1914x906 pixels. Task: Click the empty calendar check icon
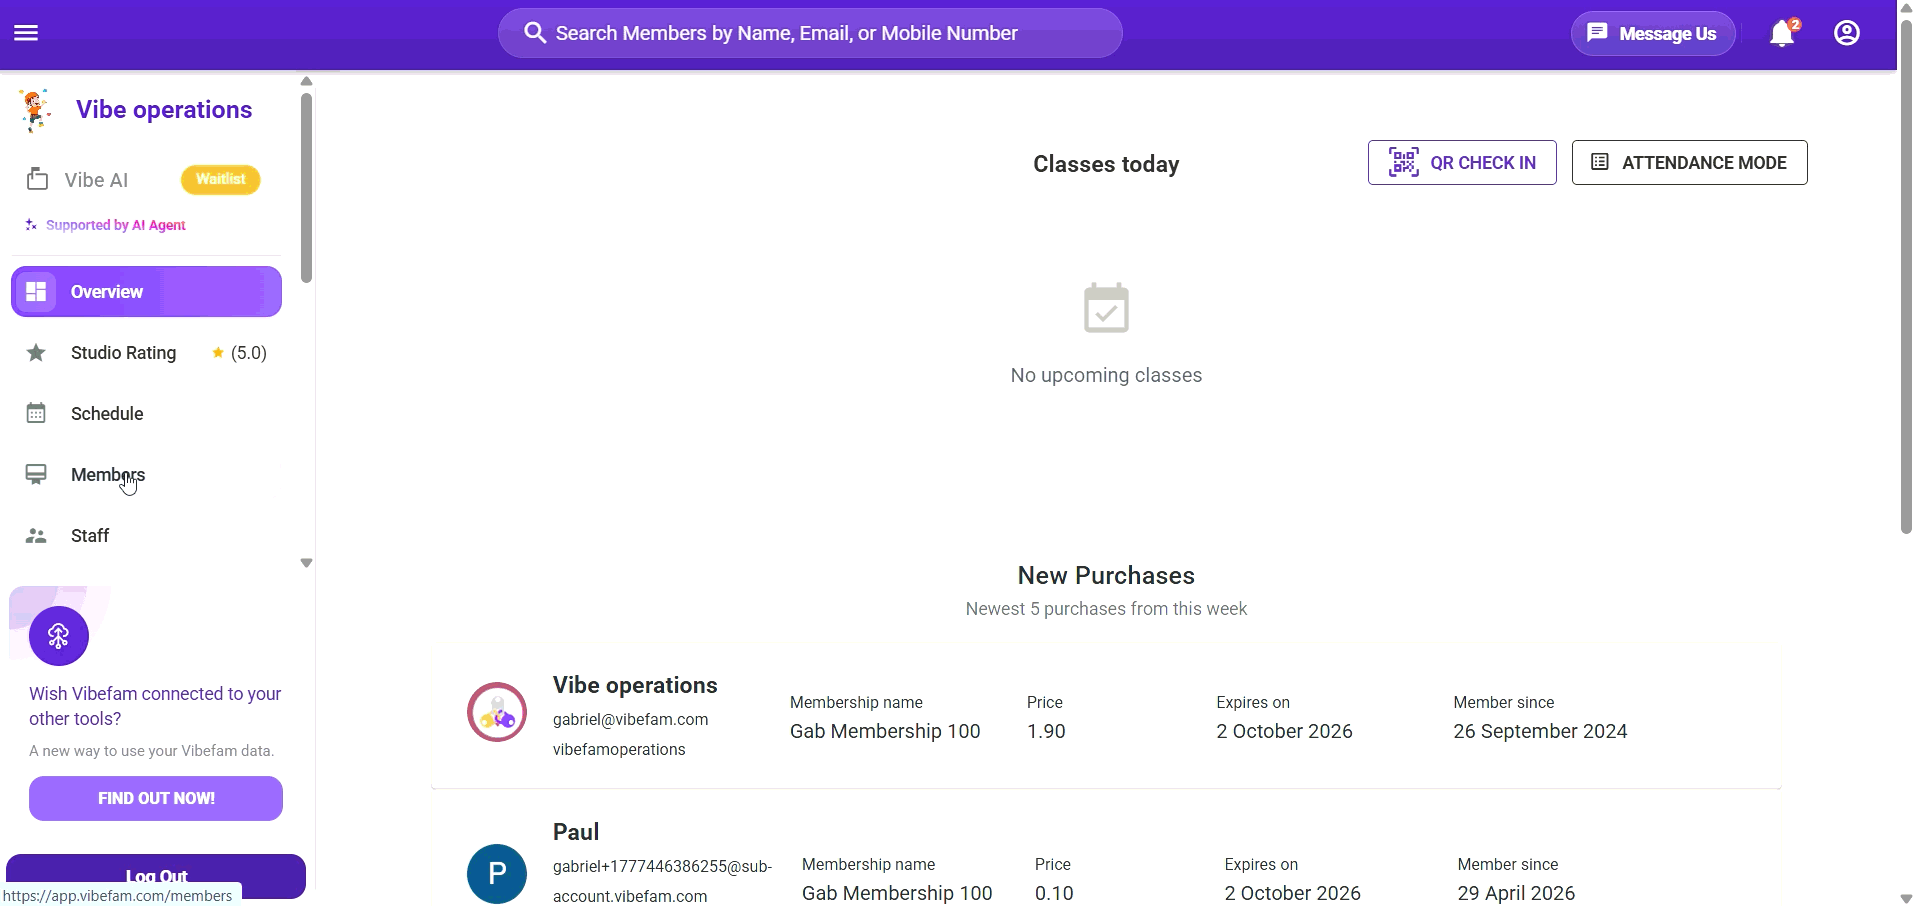click(x=1106, y=308)
